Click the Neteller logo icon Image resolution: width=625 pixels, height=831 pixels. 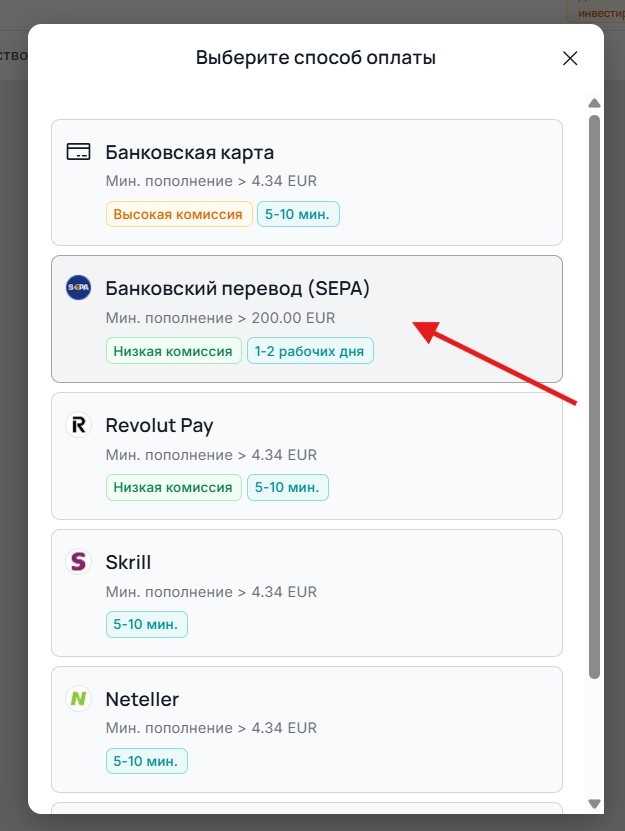78,699
